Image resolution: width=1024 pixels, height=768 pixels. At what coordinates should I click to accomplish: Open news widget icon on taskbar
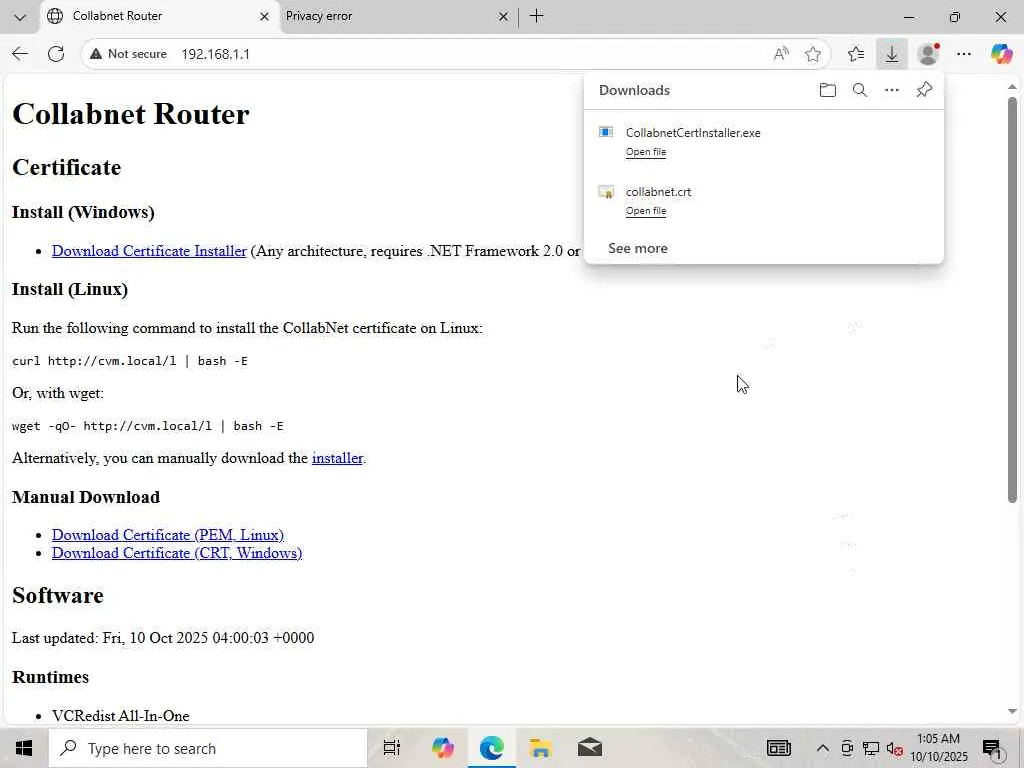(778, 748)
